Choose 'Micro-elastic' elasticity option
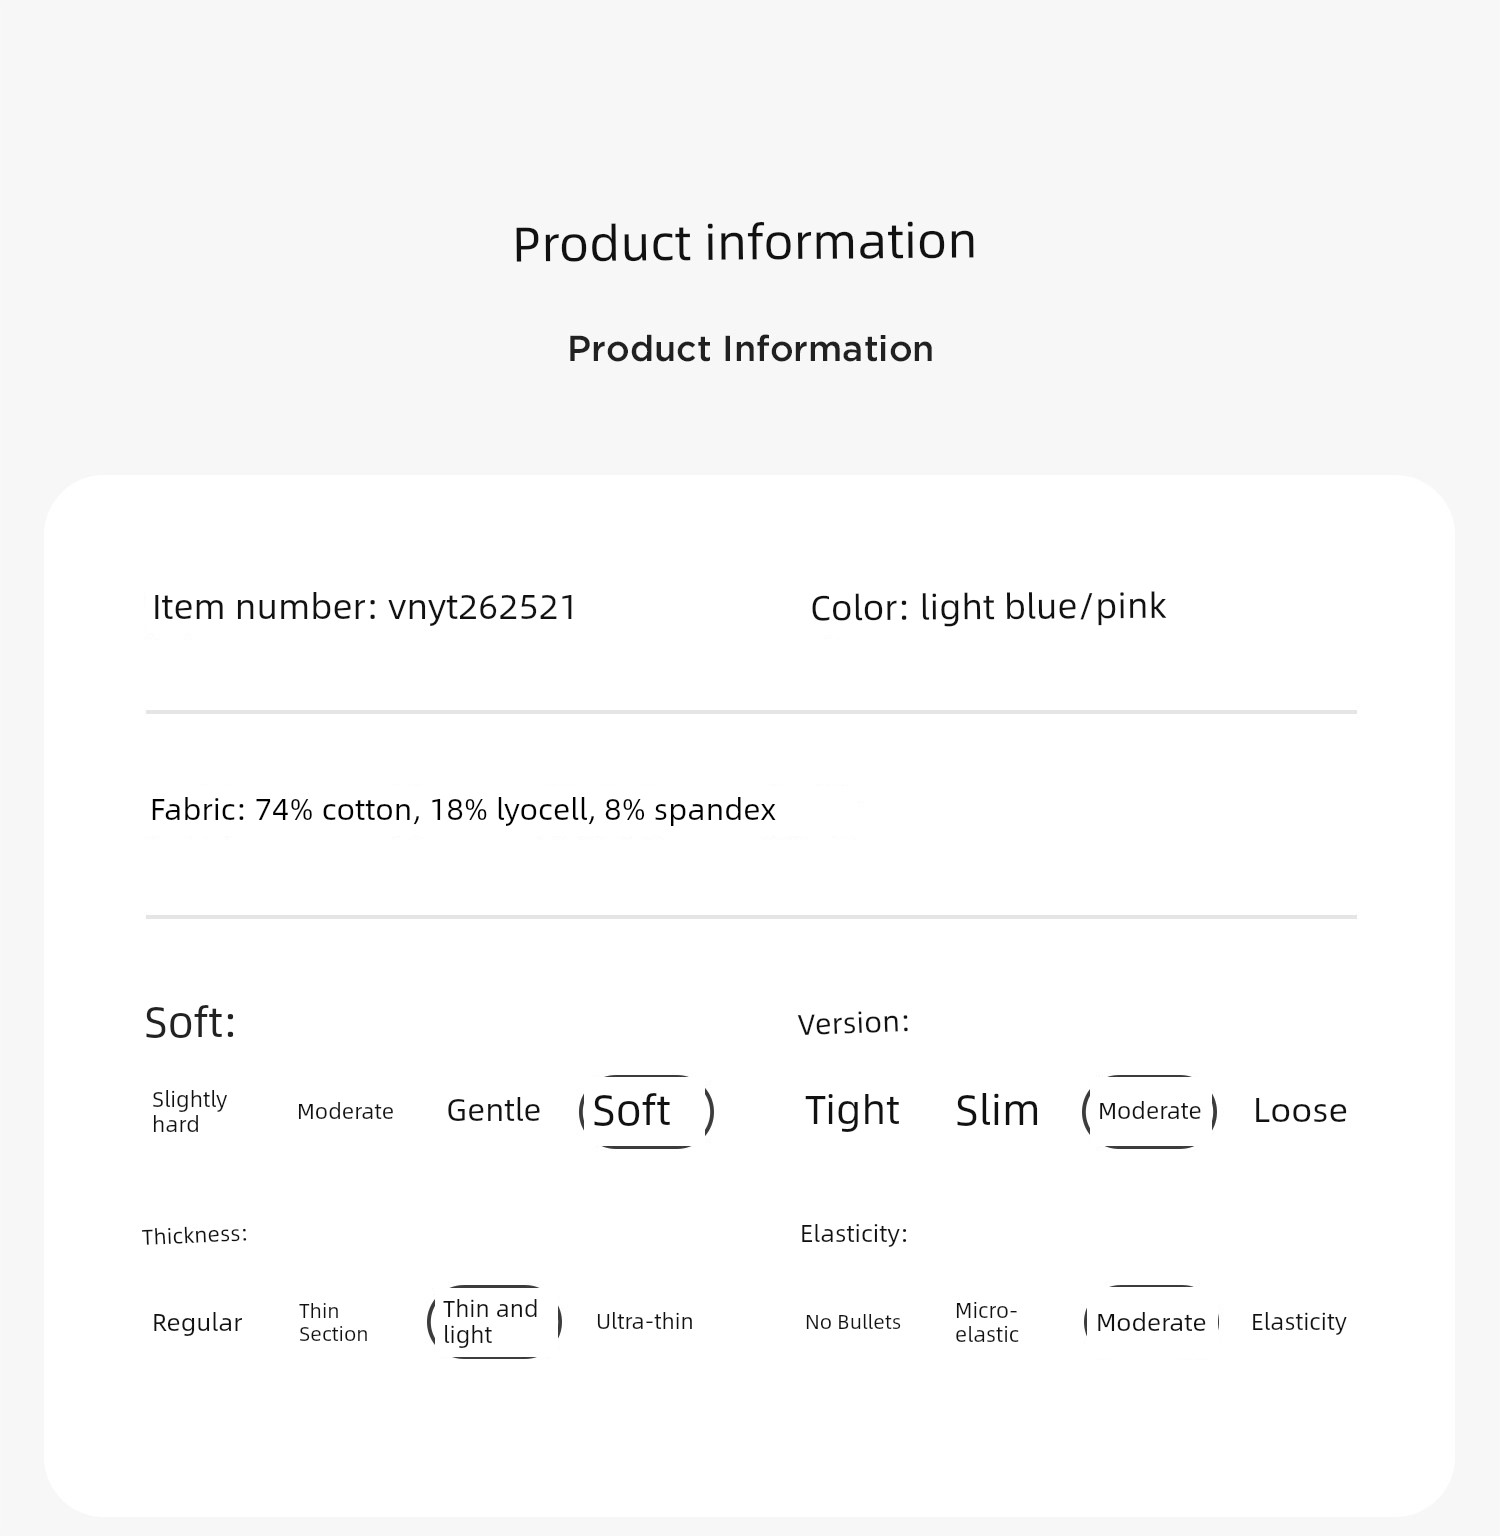This screenshot has width=1500, height=1536. click(987, 1322)
